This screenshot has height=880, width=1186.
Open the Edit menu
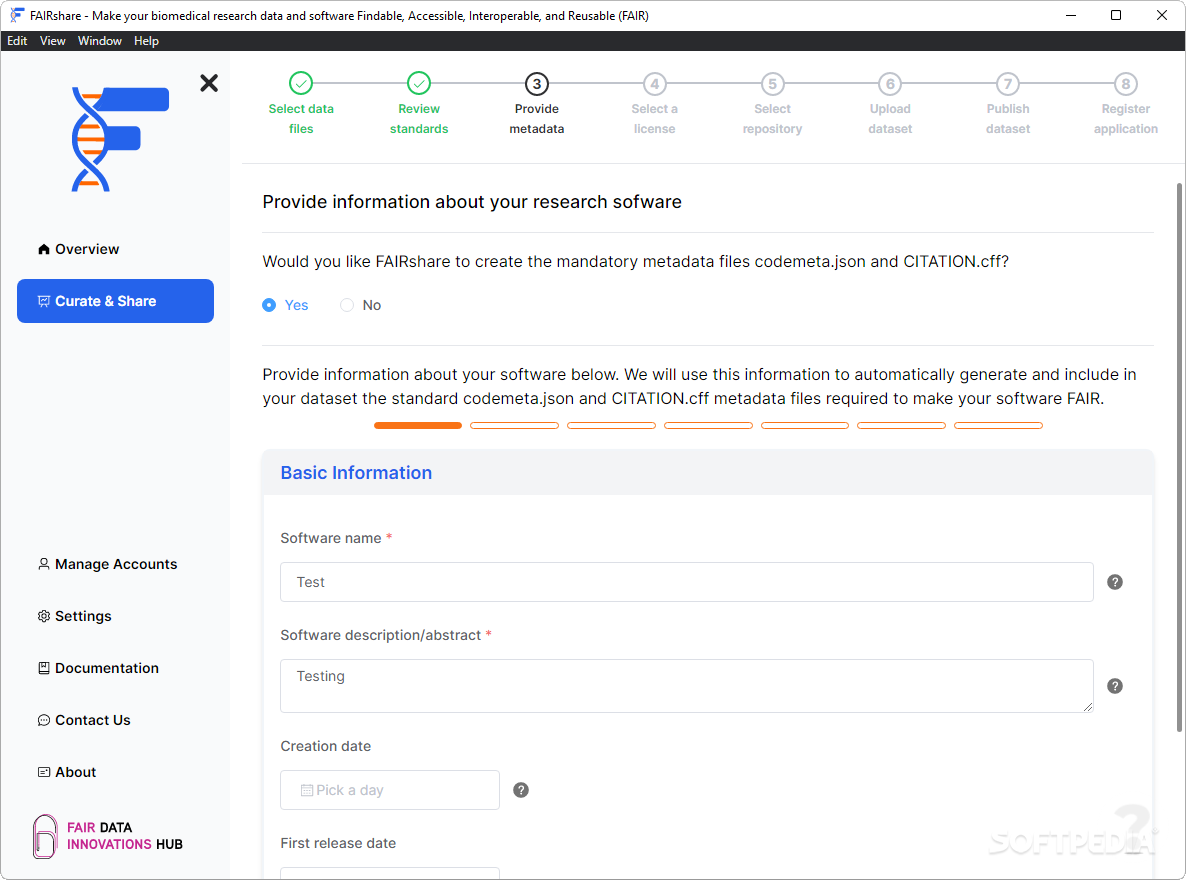coord(17,41)
